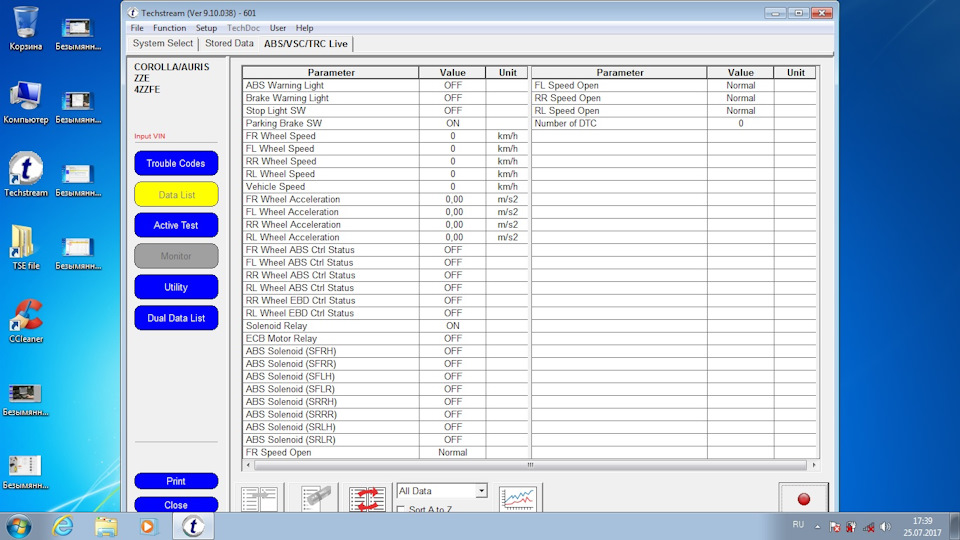Screen dimensions: 960x540
Task: Open the User menu
Action: (277, 28)
